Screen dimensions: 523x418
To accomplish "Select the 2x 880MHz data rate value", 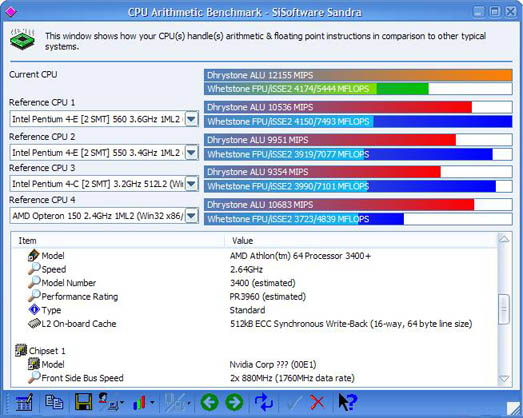I will 292,378.
